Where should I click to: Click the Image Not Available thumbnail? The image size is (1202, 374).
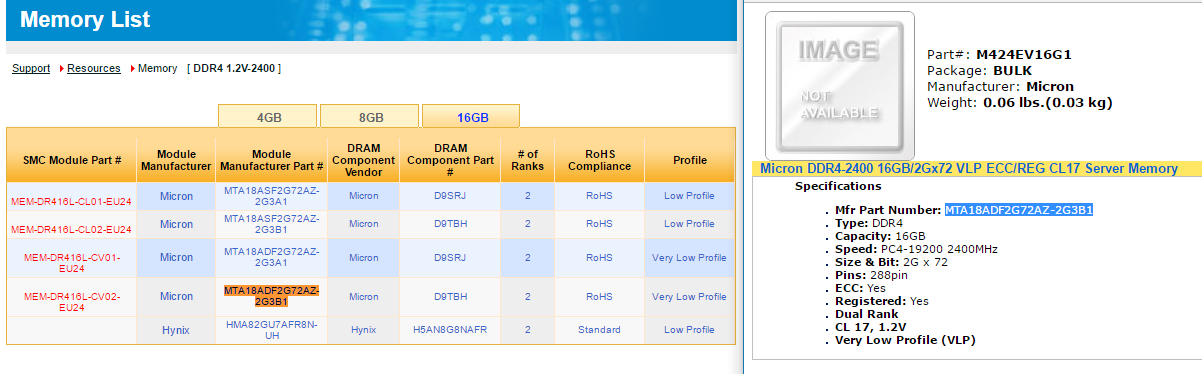click(x=839, y=85)
